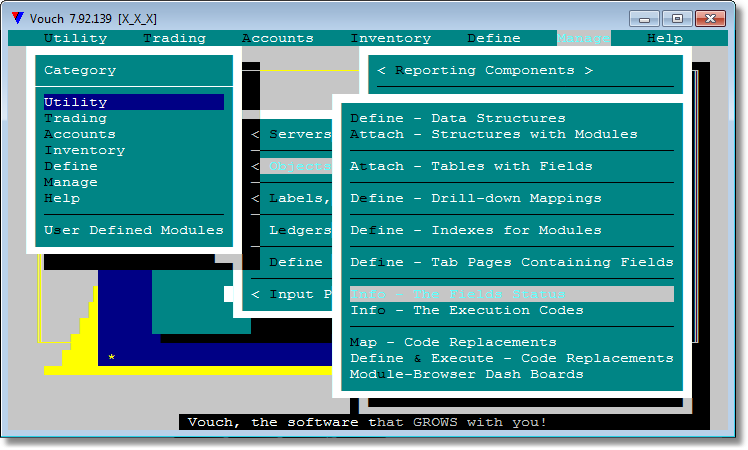Screen dimensions: 748x450
Task: Open the Accounts menu in menu bar
Action: pos(278,38)
